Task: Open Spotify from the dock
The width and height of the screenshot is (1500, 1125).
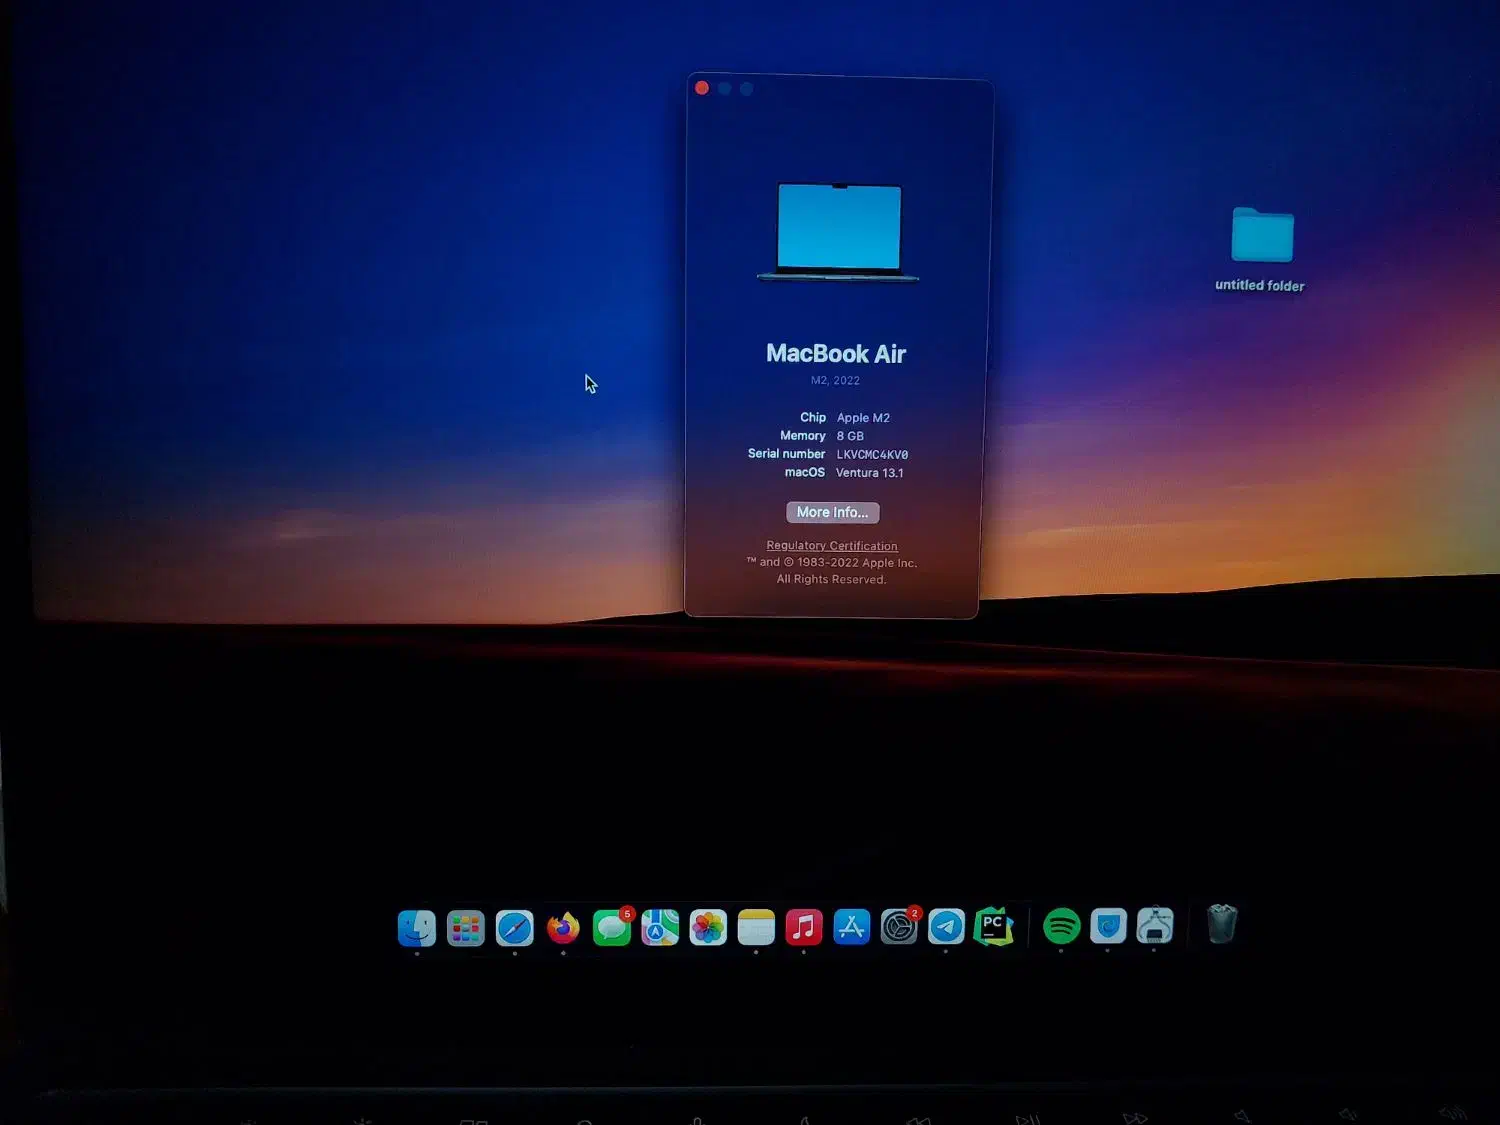Action: tap(1061, 926)
